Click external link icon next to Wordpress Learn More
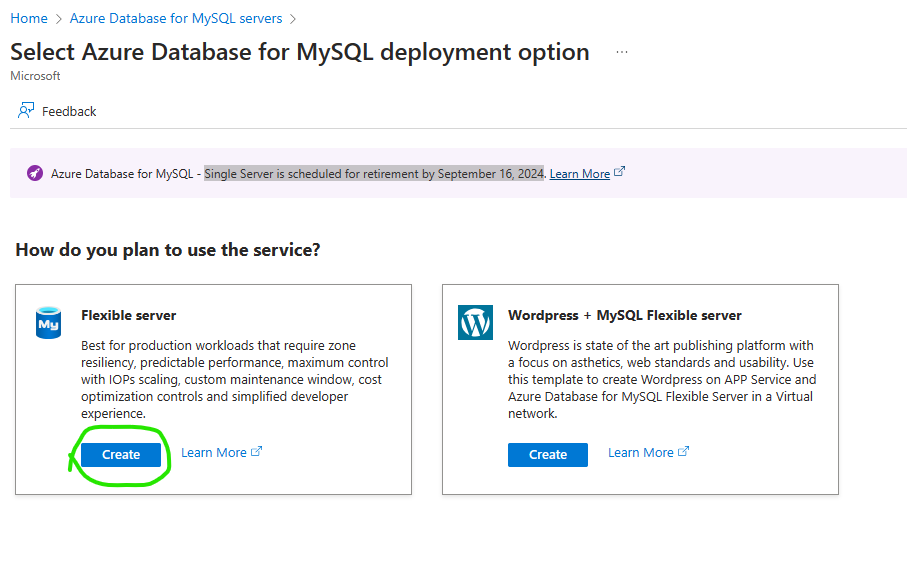Viewport: 907px width, 577px height. 683,451
